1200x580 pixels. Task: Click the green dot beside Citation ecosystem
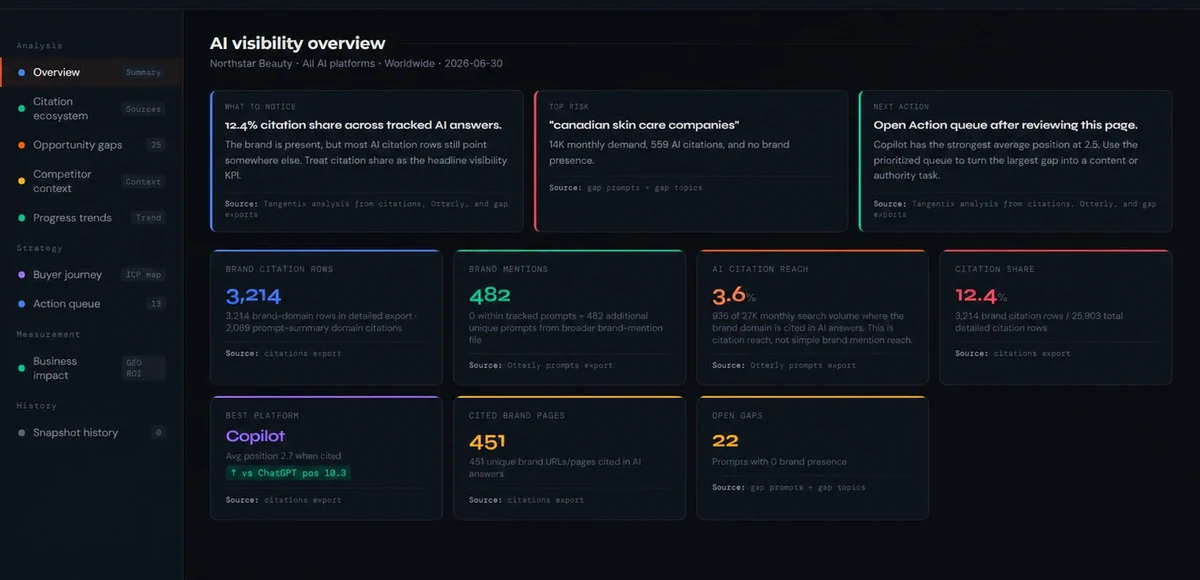[x=22, y=109]
